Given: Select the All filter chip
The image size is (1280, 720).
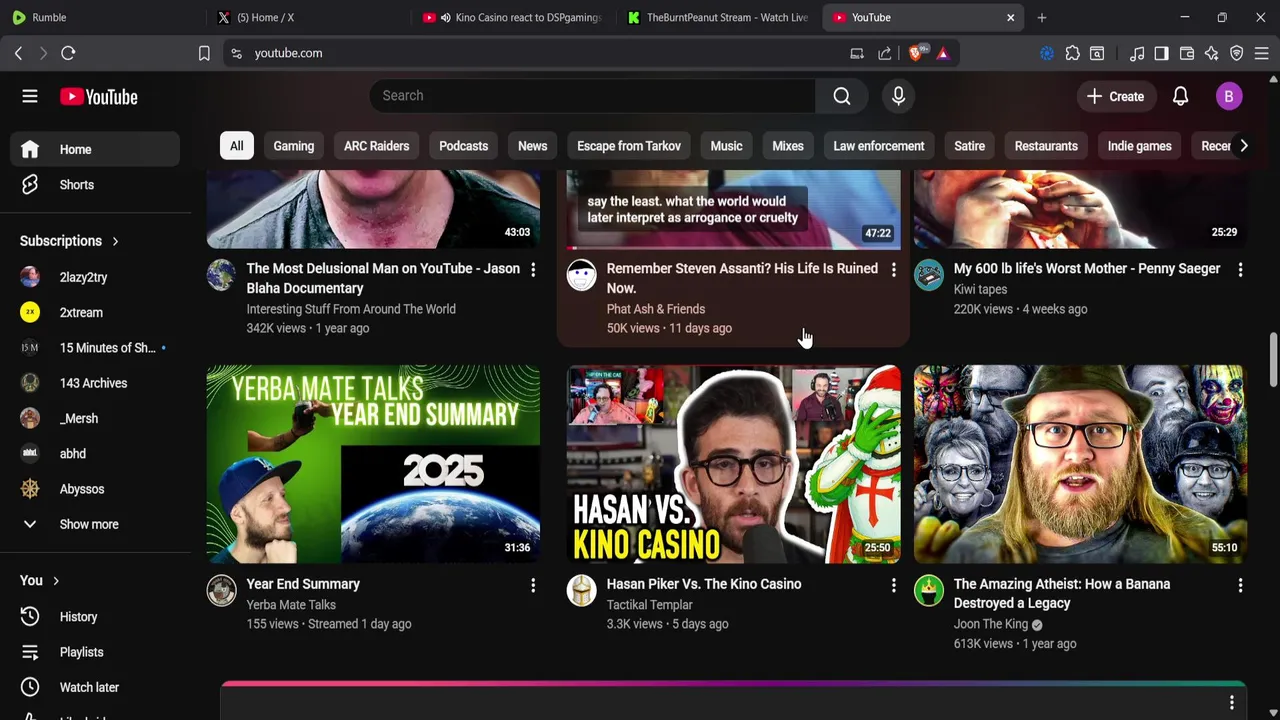Looking at the screenshot, I should point(236,146).
